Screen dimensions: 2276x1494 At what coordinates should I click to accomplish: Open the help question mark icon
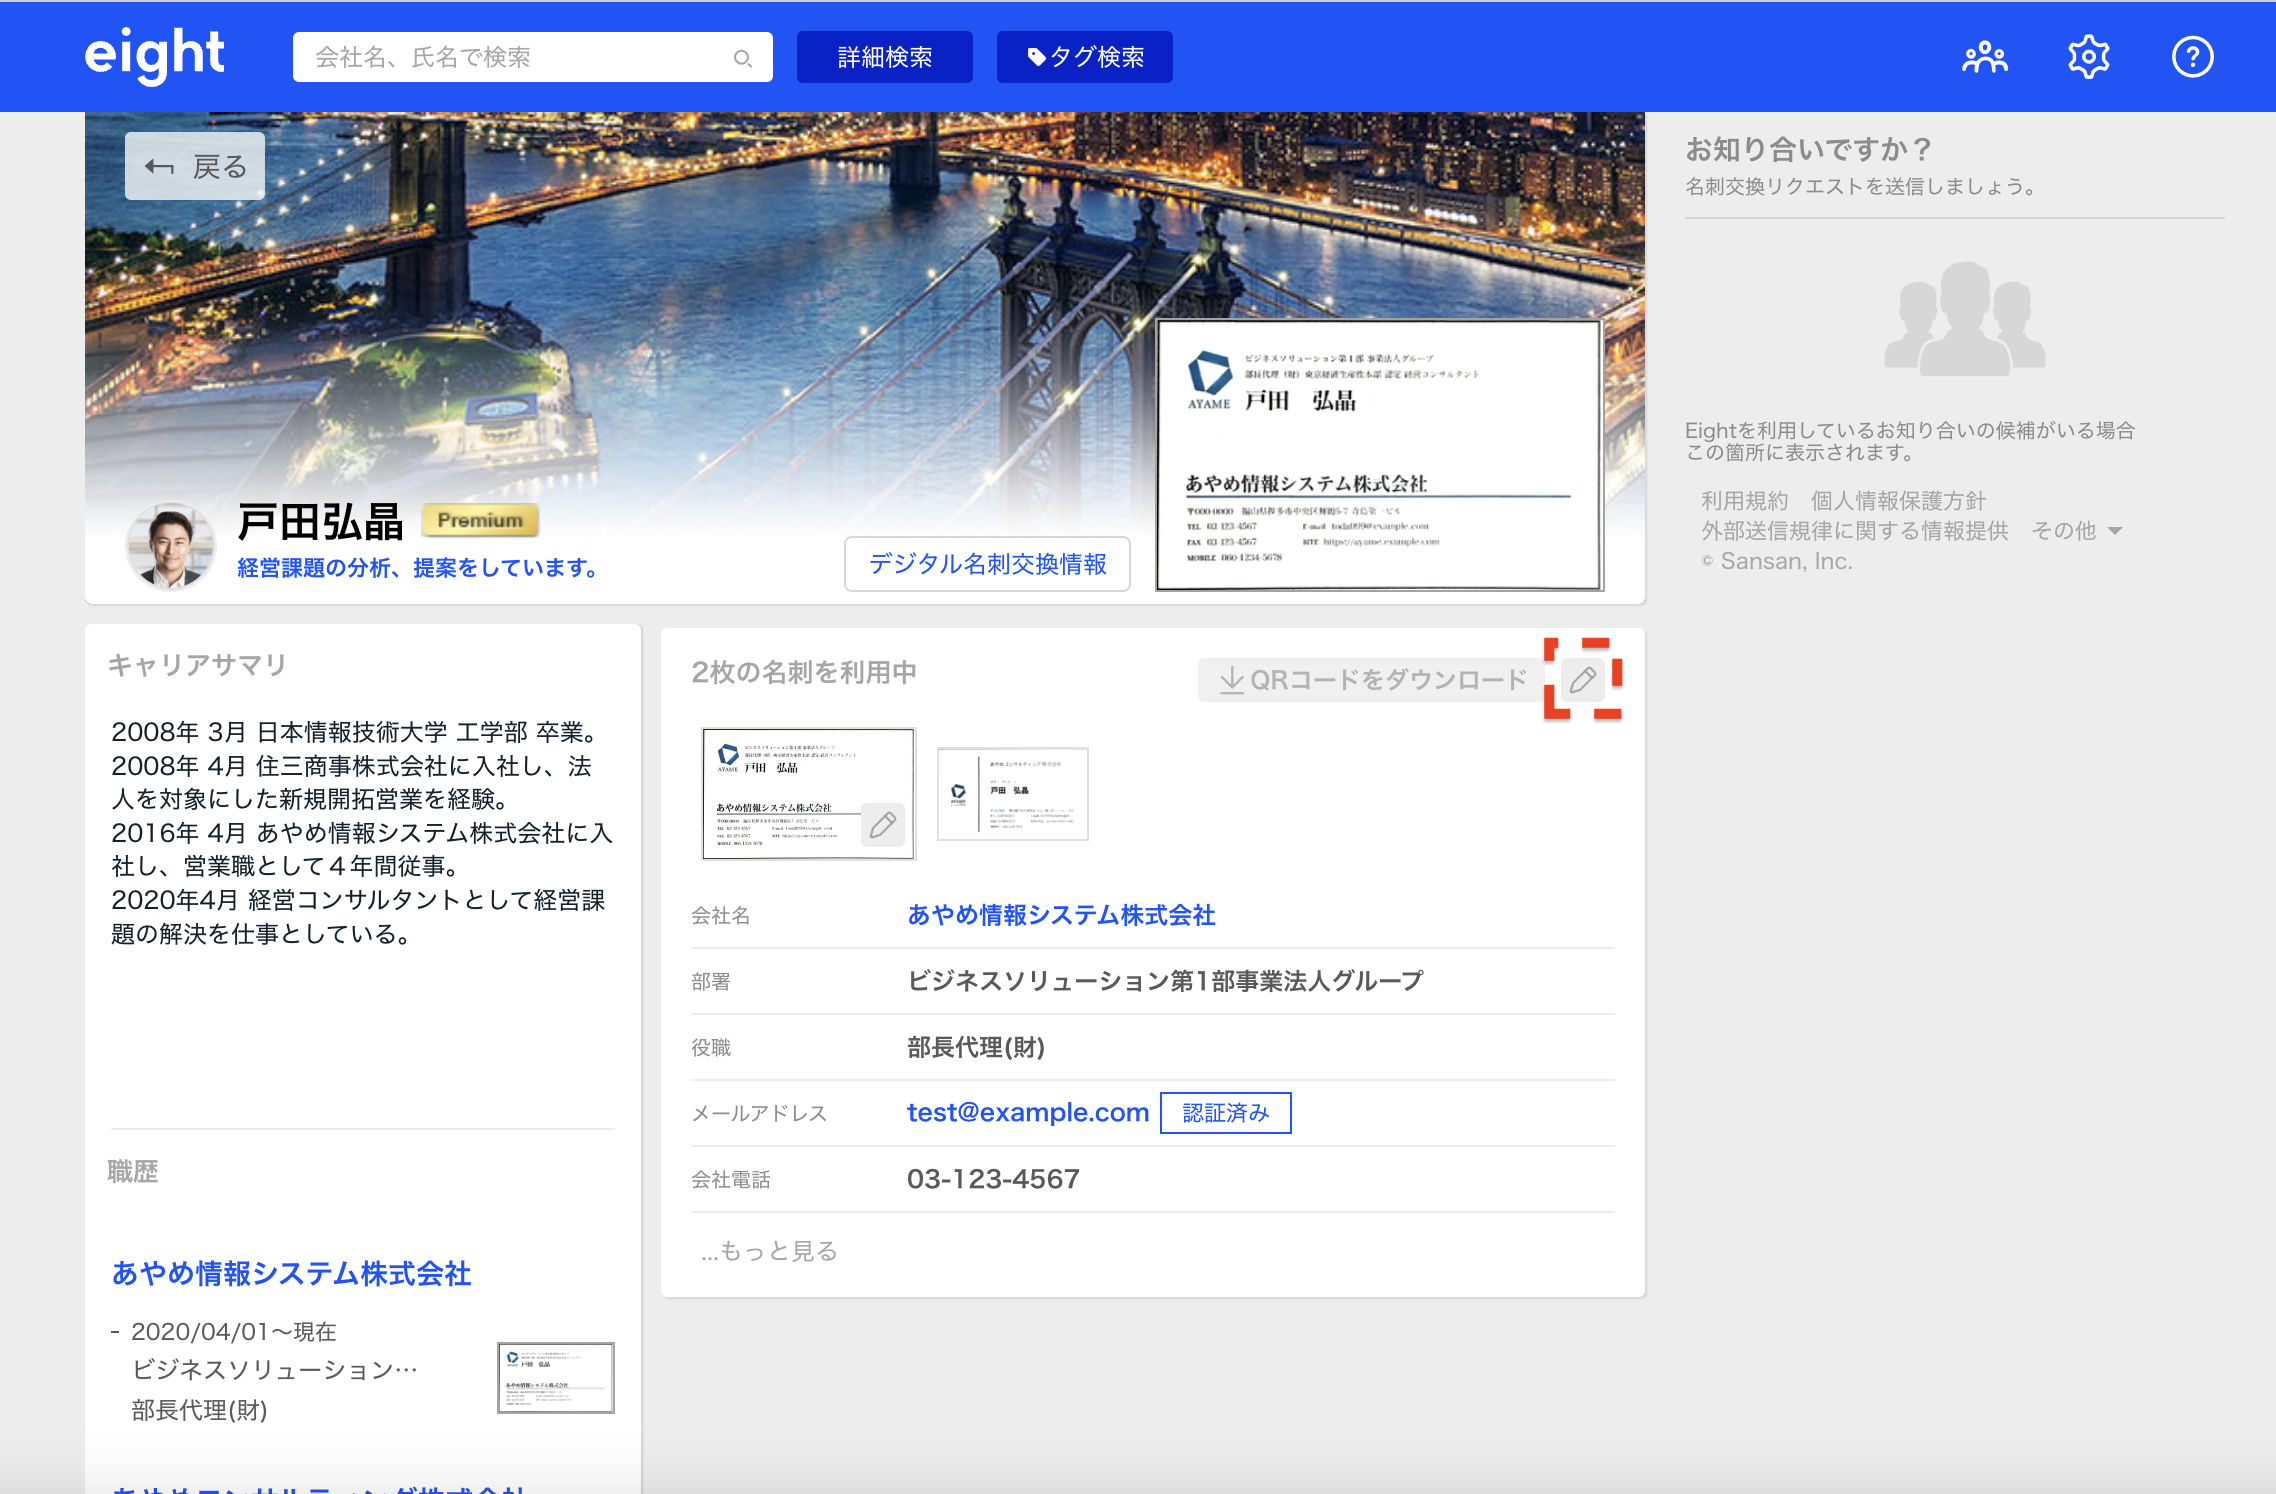2192,57
